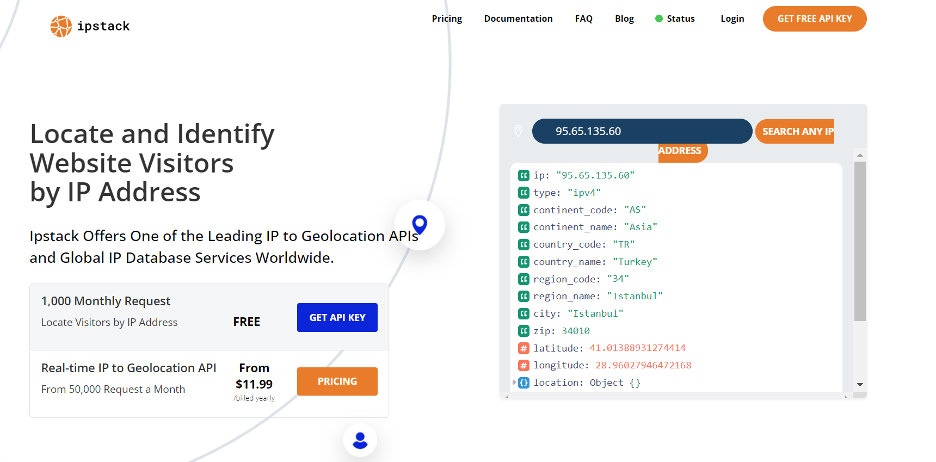Click the scrollbar up arrow

[860, 155]
